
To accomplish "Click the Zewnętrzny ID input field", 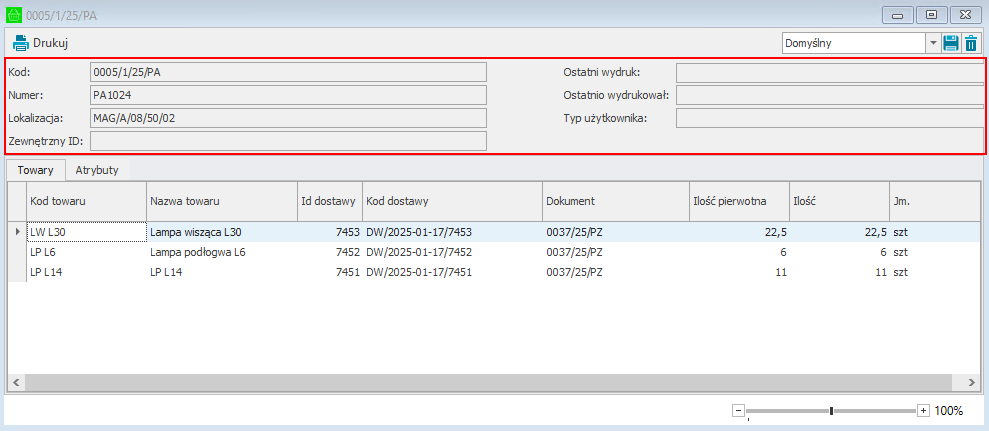I will click(x=288, y=141).
